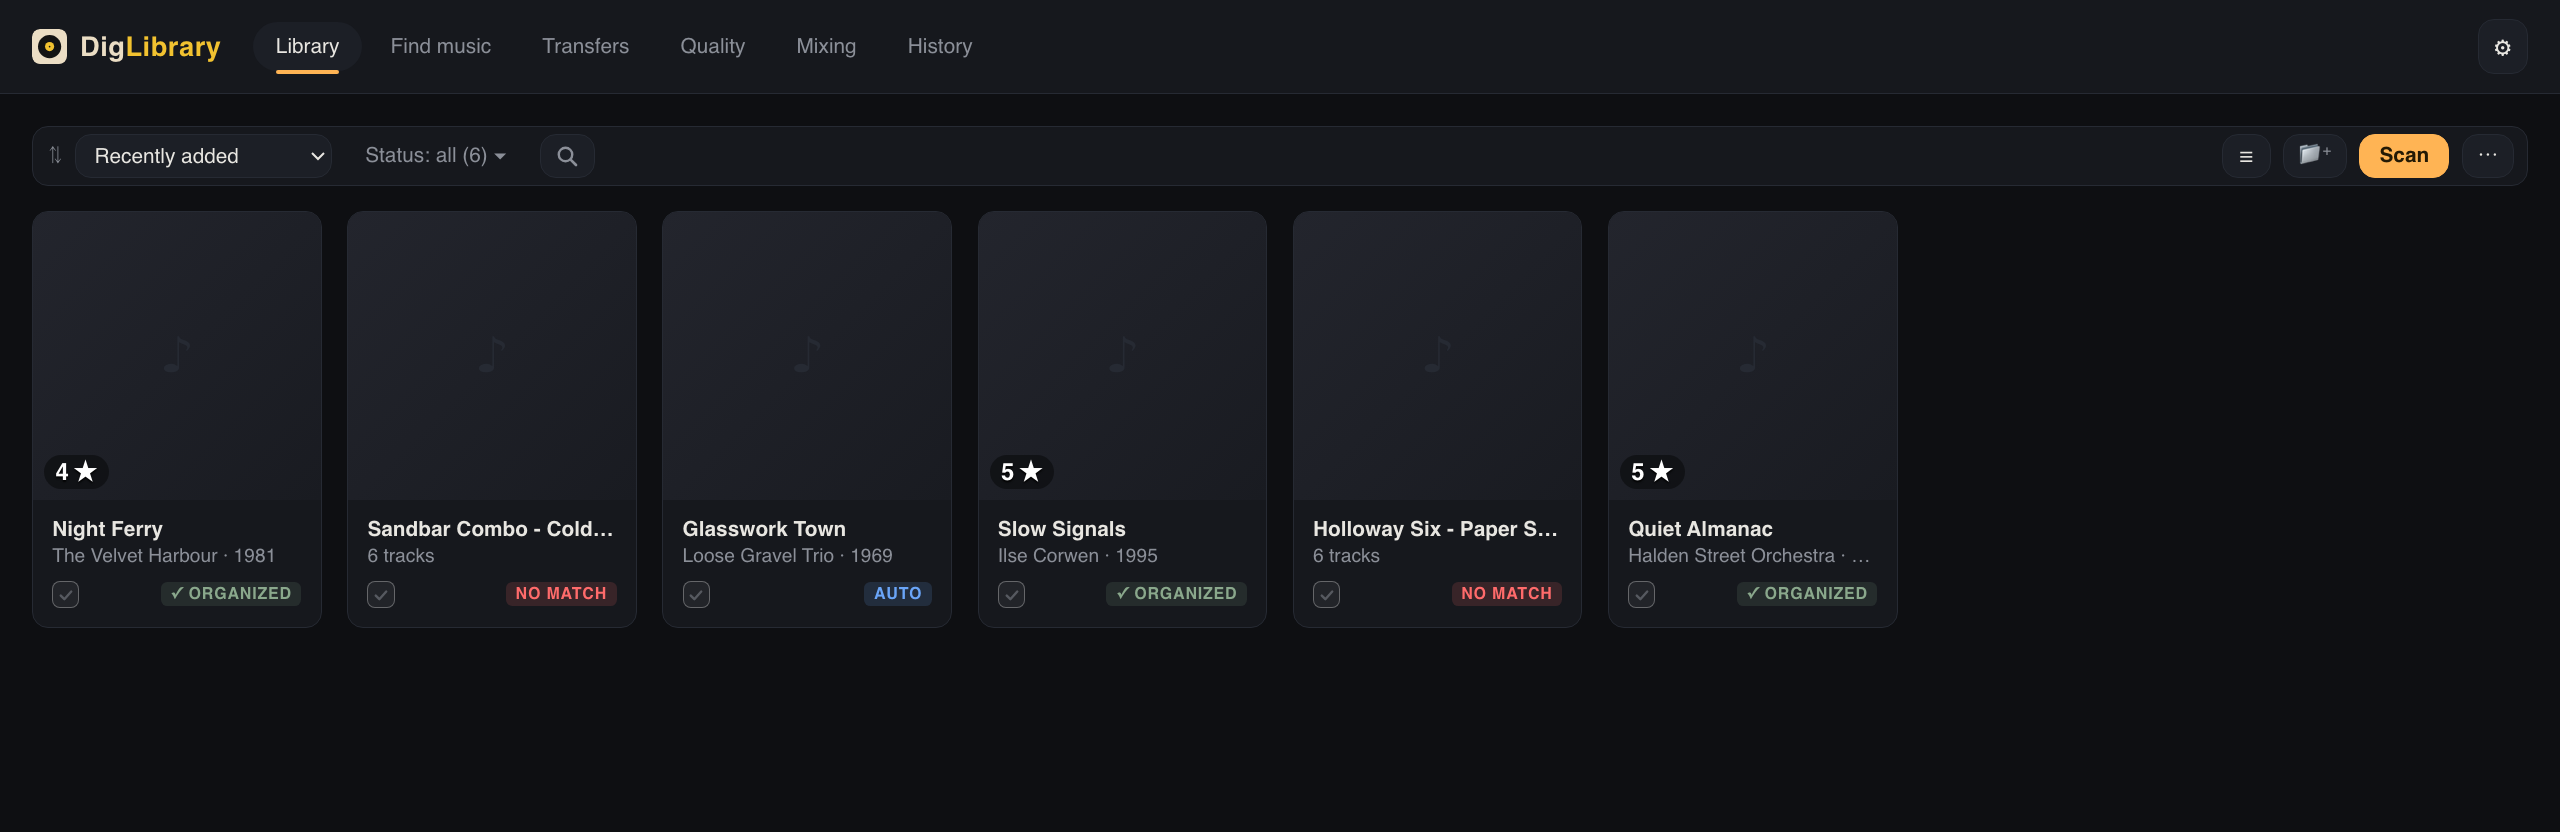Open the History tab
2560x832 pixels.
pyautogui.click(x=939, y=46)
